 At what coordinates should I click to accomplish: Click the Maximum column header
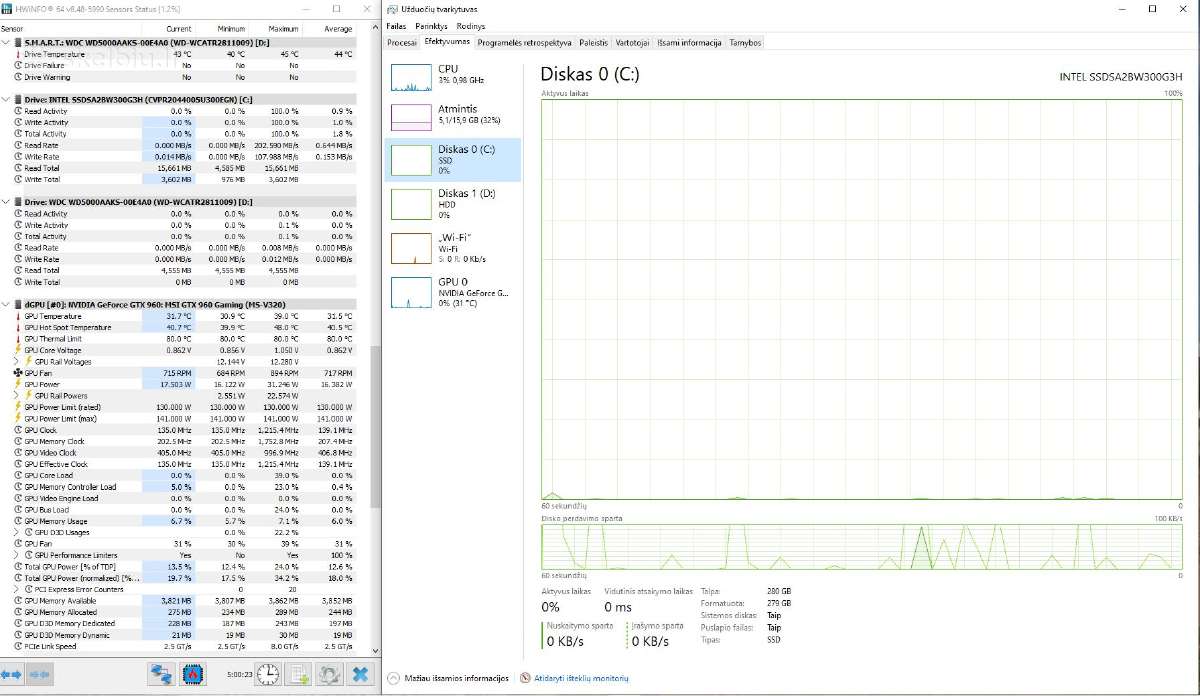click(x=284, y=29)
